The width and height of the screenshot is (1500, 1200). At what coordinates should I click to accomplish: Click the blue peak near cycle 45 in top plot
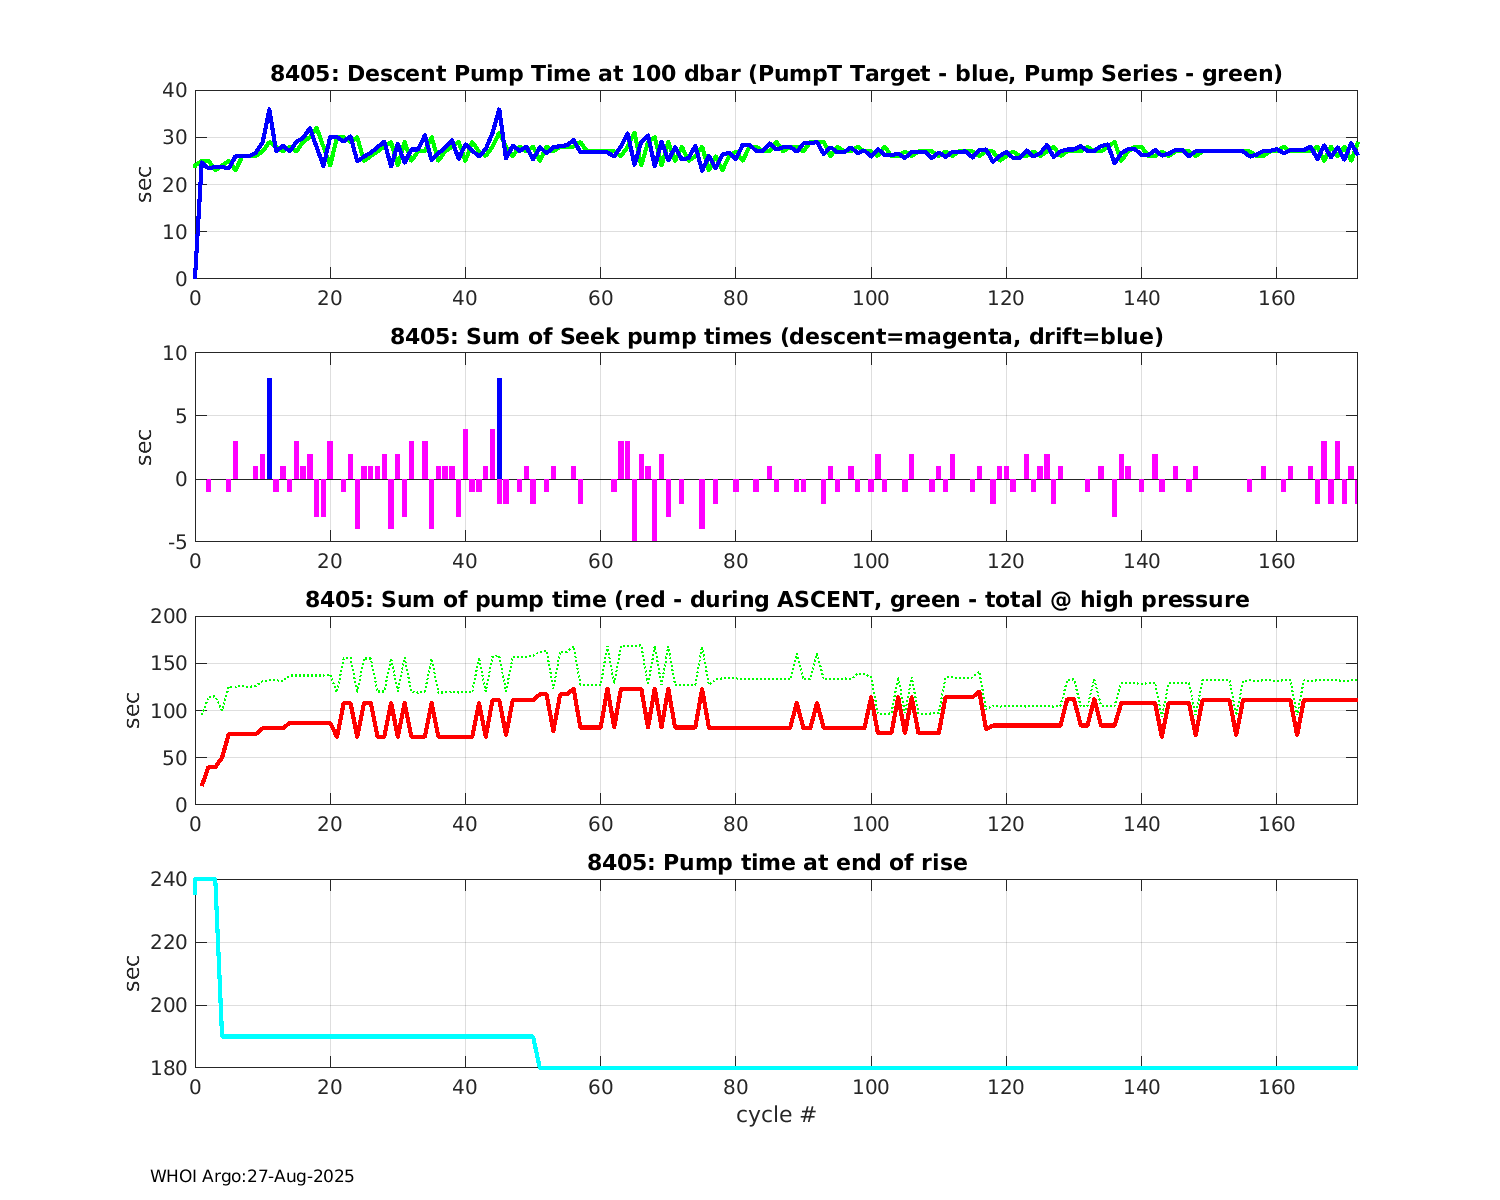click(x=498, y=111)
